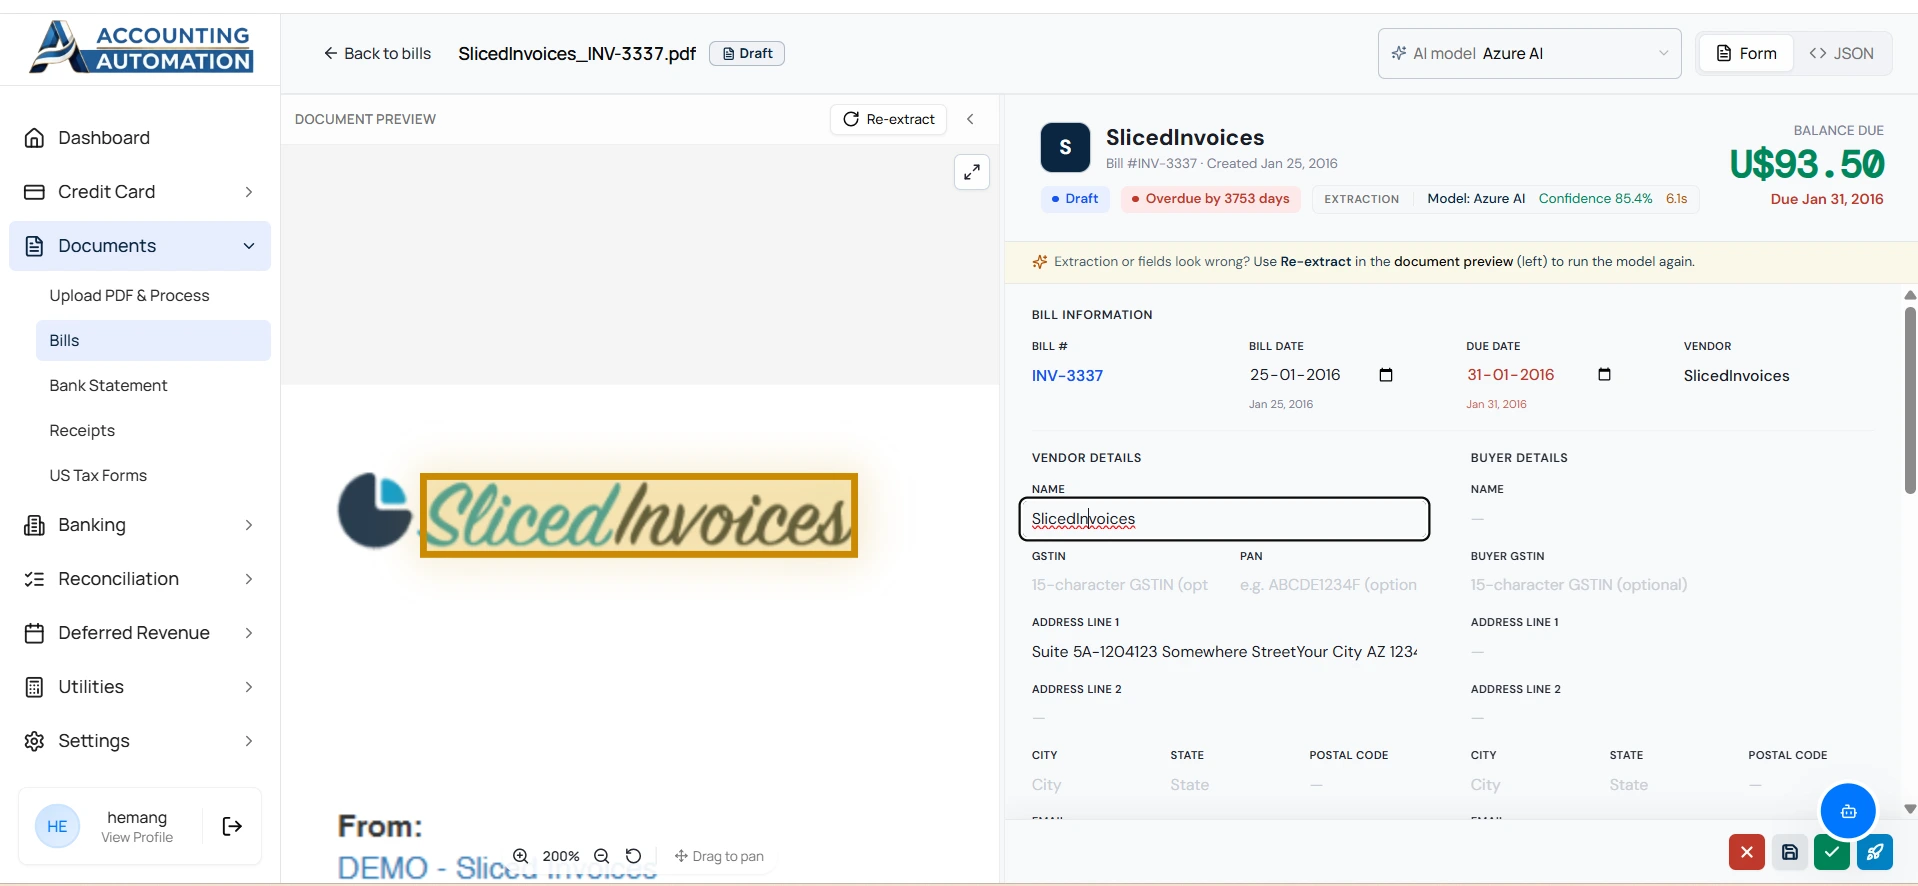Click the save disk icon button
Image resolution: width=1918 pixels, height=886 pixels.
[1790, 852]
